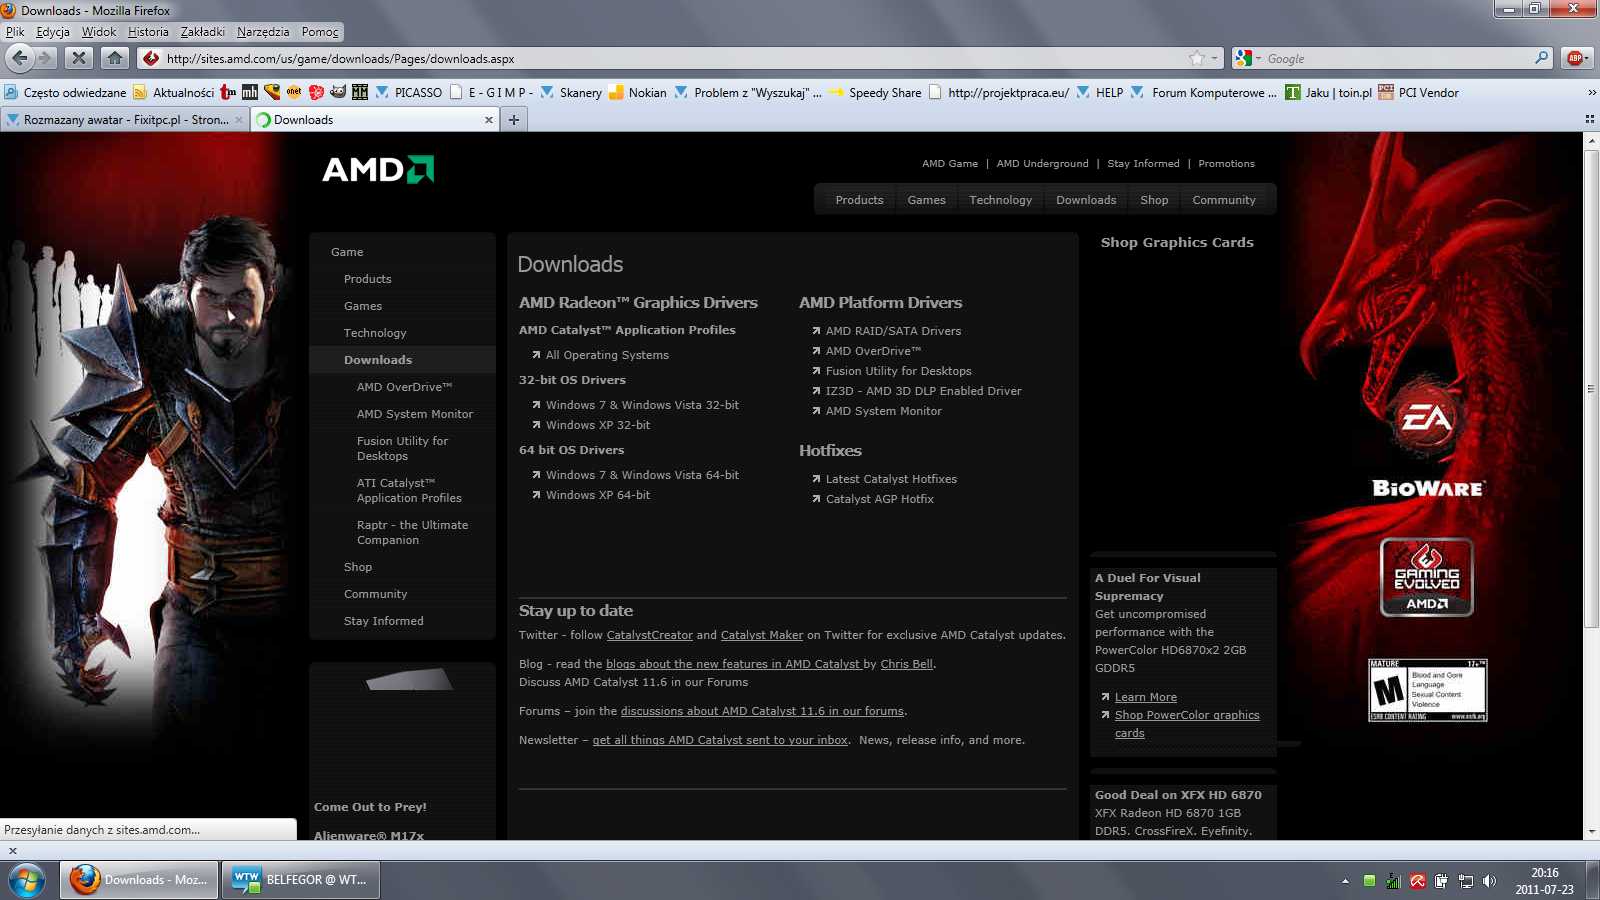Open the 'MM' bookmark icon
1600x900 pixels.
360,92
